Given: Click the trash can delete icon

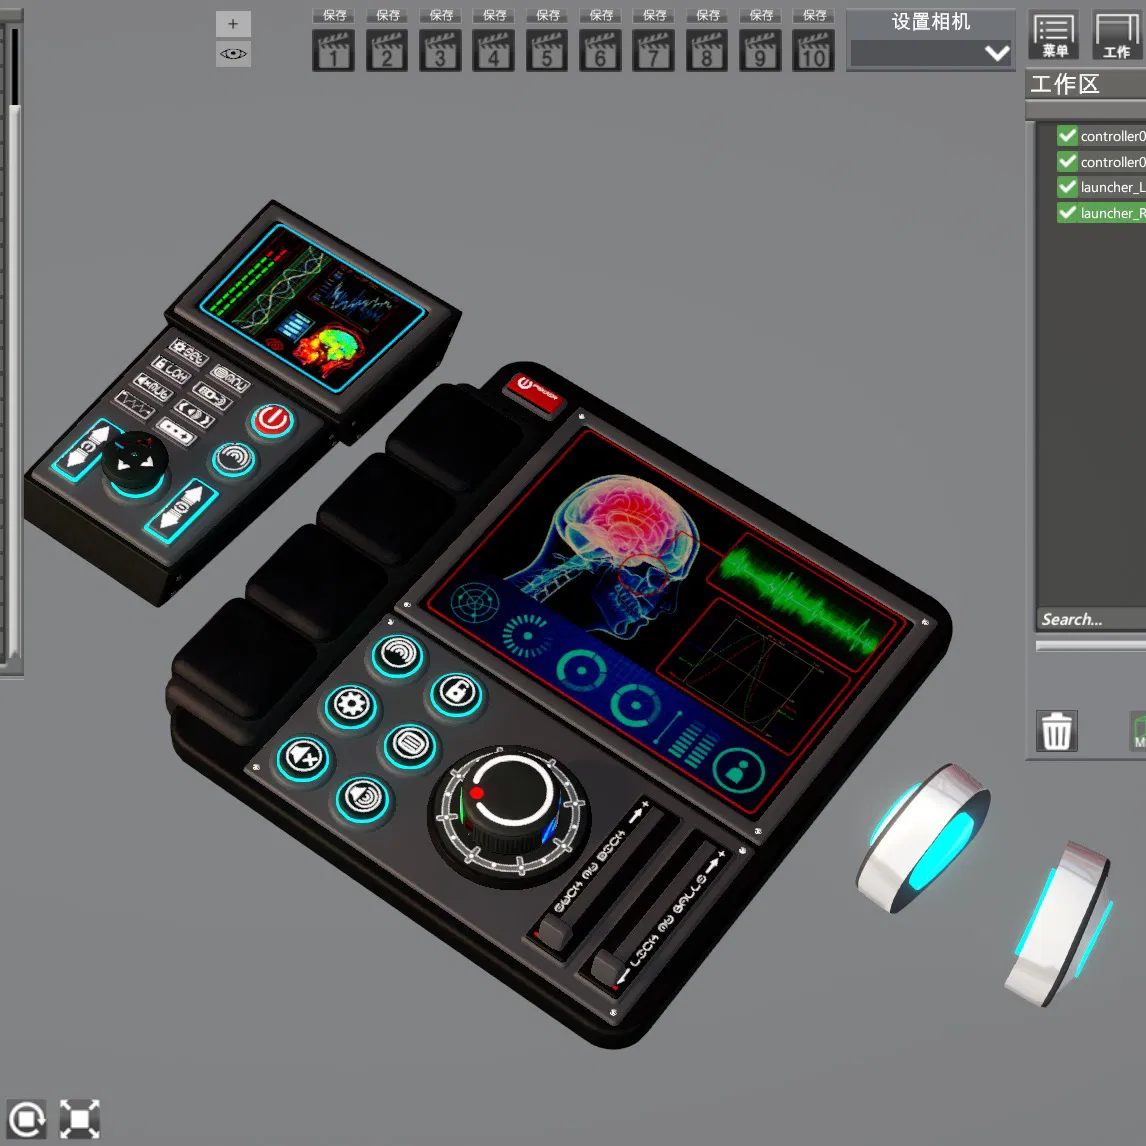Looking at the screenshot, I should (1056, 731).
